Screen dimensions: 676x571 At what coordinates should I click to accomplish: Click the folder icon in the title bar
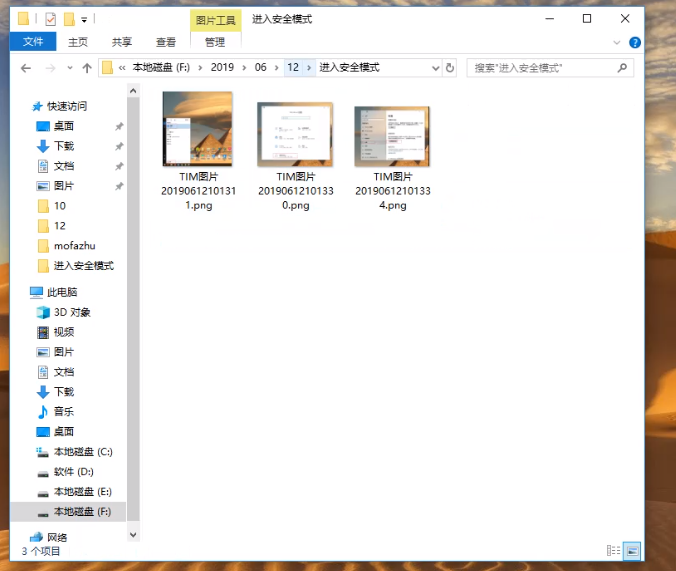[x=23, y=19]
